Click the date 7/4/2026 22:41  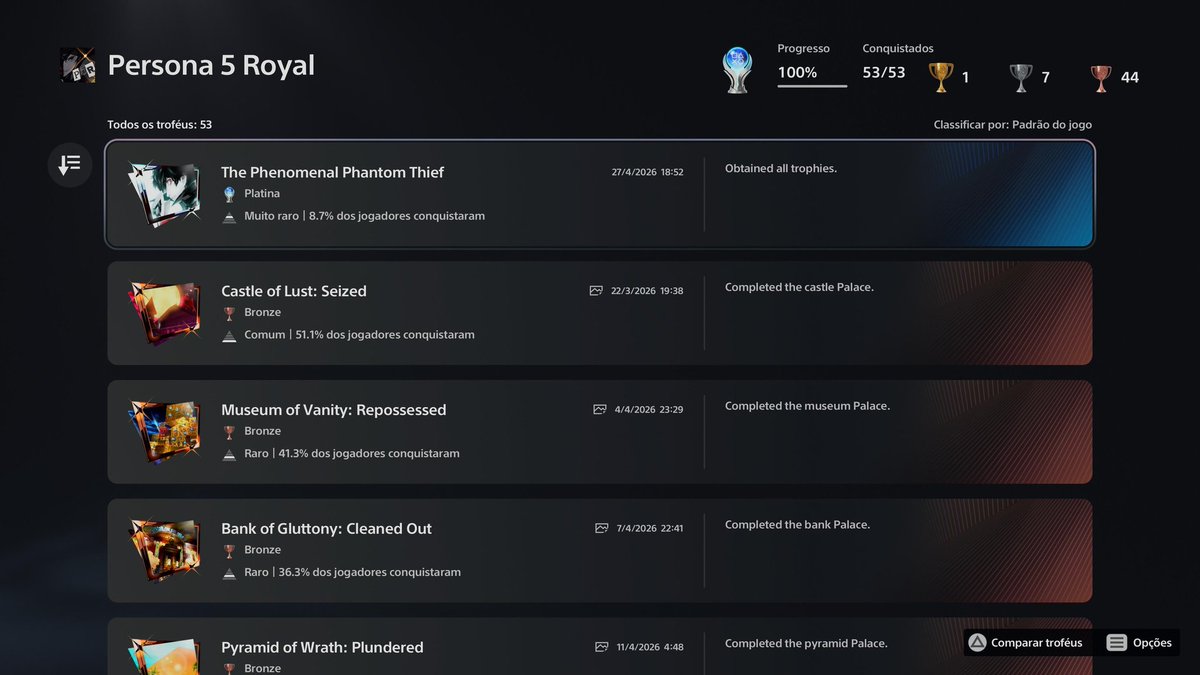pyautogui.click(x=650, y=529)
